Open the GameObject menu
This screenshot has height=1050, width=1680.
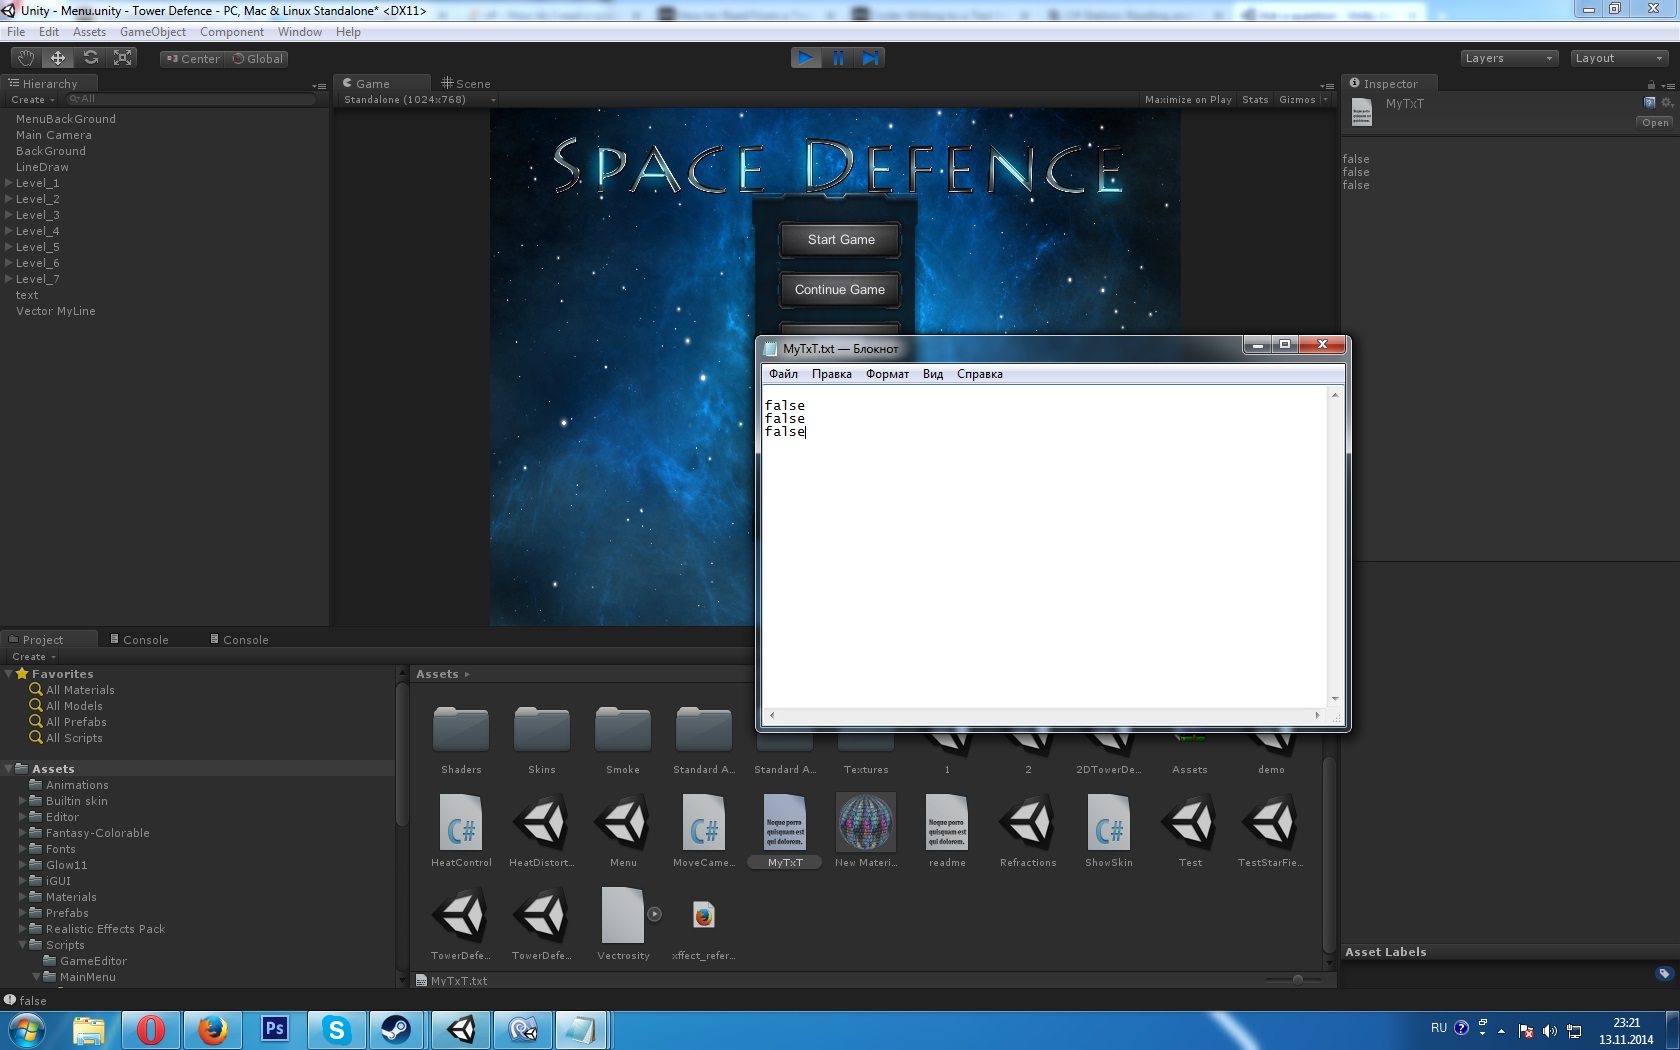tap(152, 32)
